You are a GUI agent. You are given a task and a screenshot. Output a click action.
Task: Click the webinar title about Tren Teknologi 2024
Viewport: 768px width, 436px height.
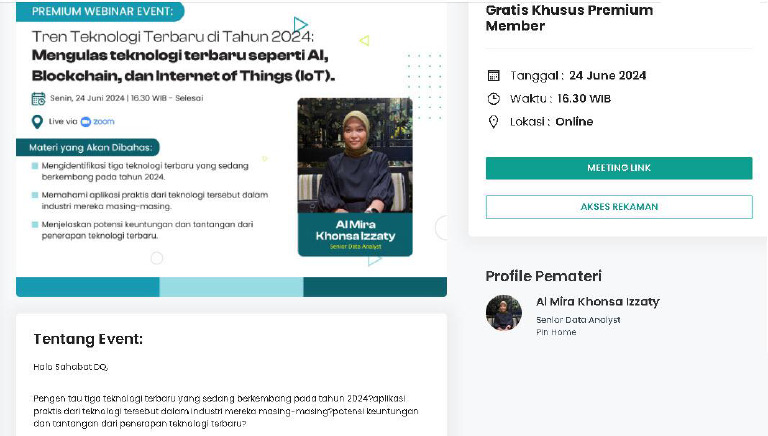pos(180,55)
